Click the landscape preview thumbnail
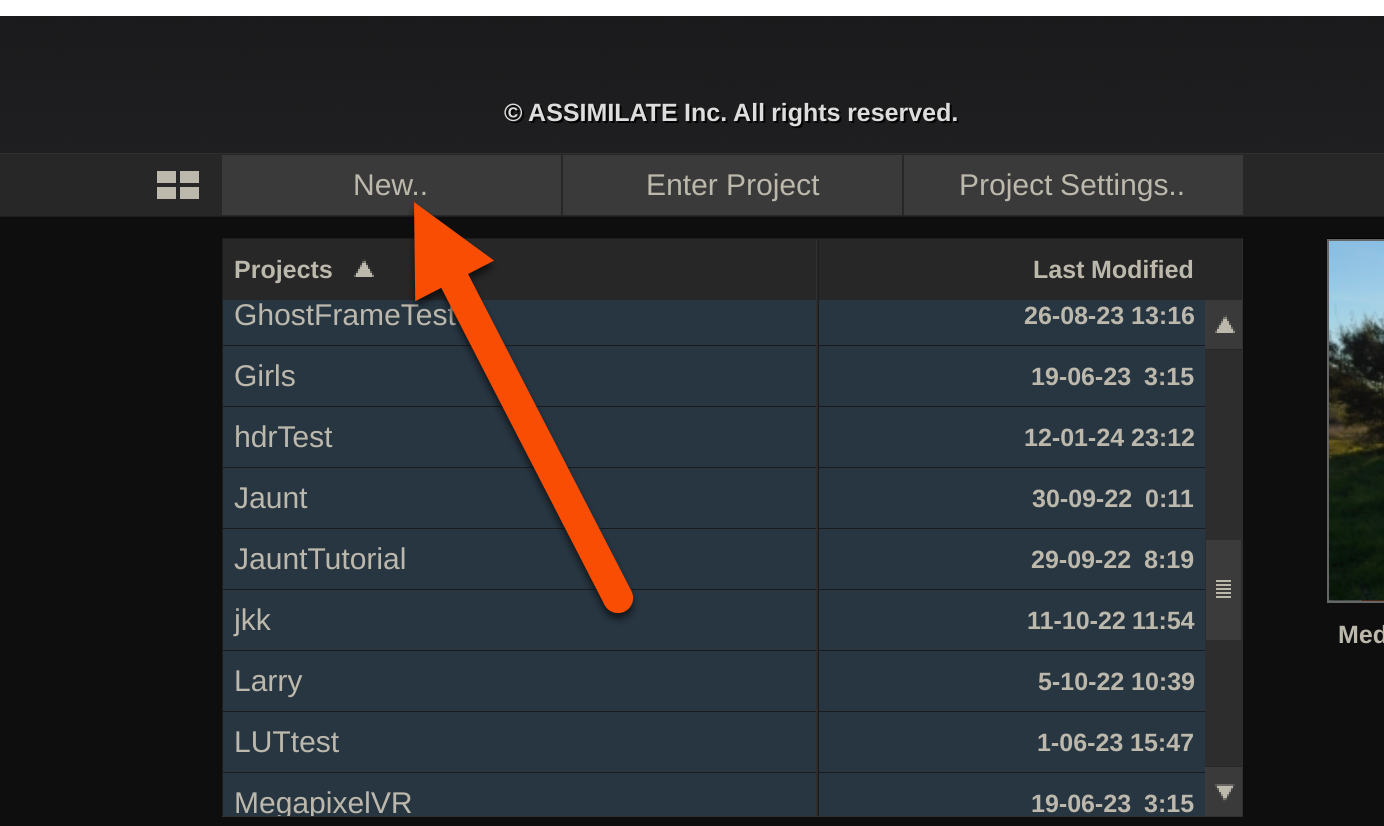 tap(1356, 420)
